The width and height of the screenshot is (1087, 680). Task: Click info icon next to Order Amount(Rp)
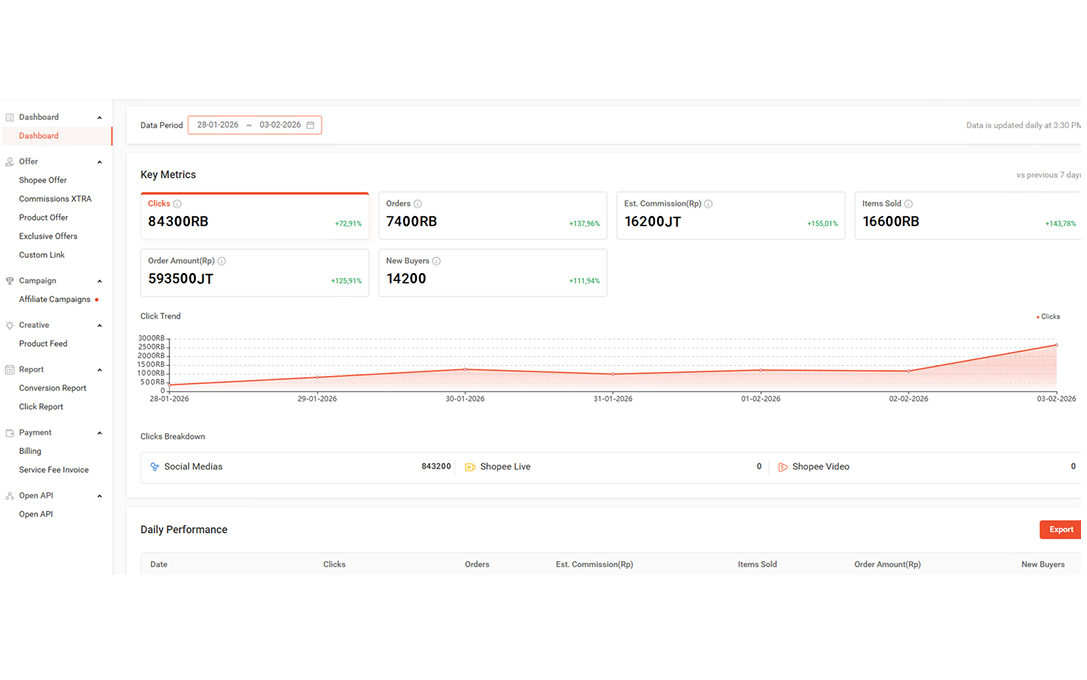coord(222,261)
